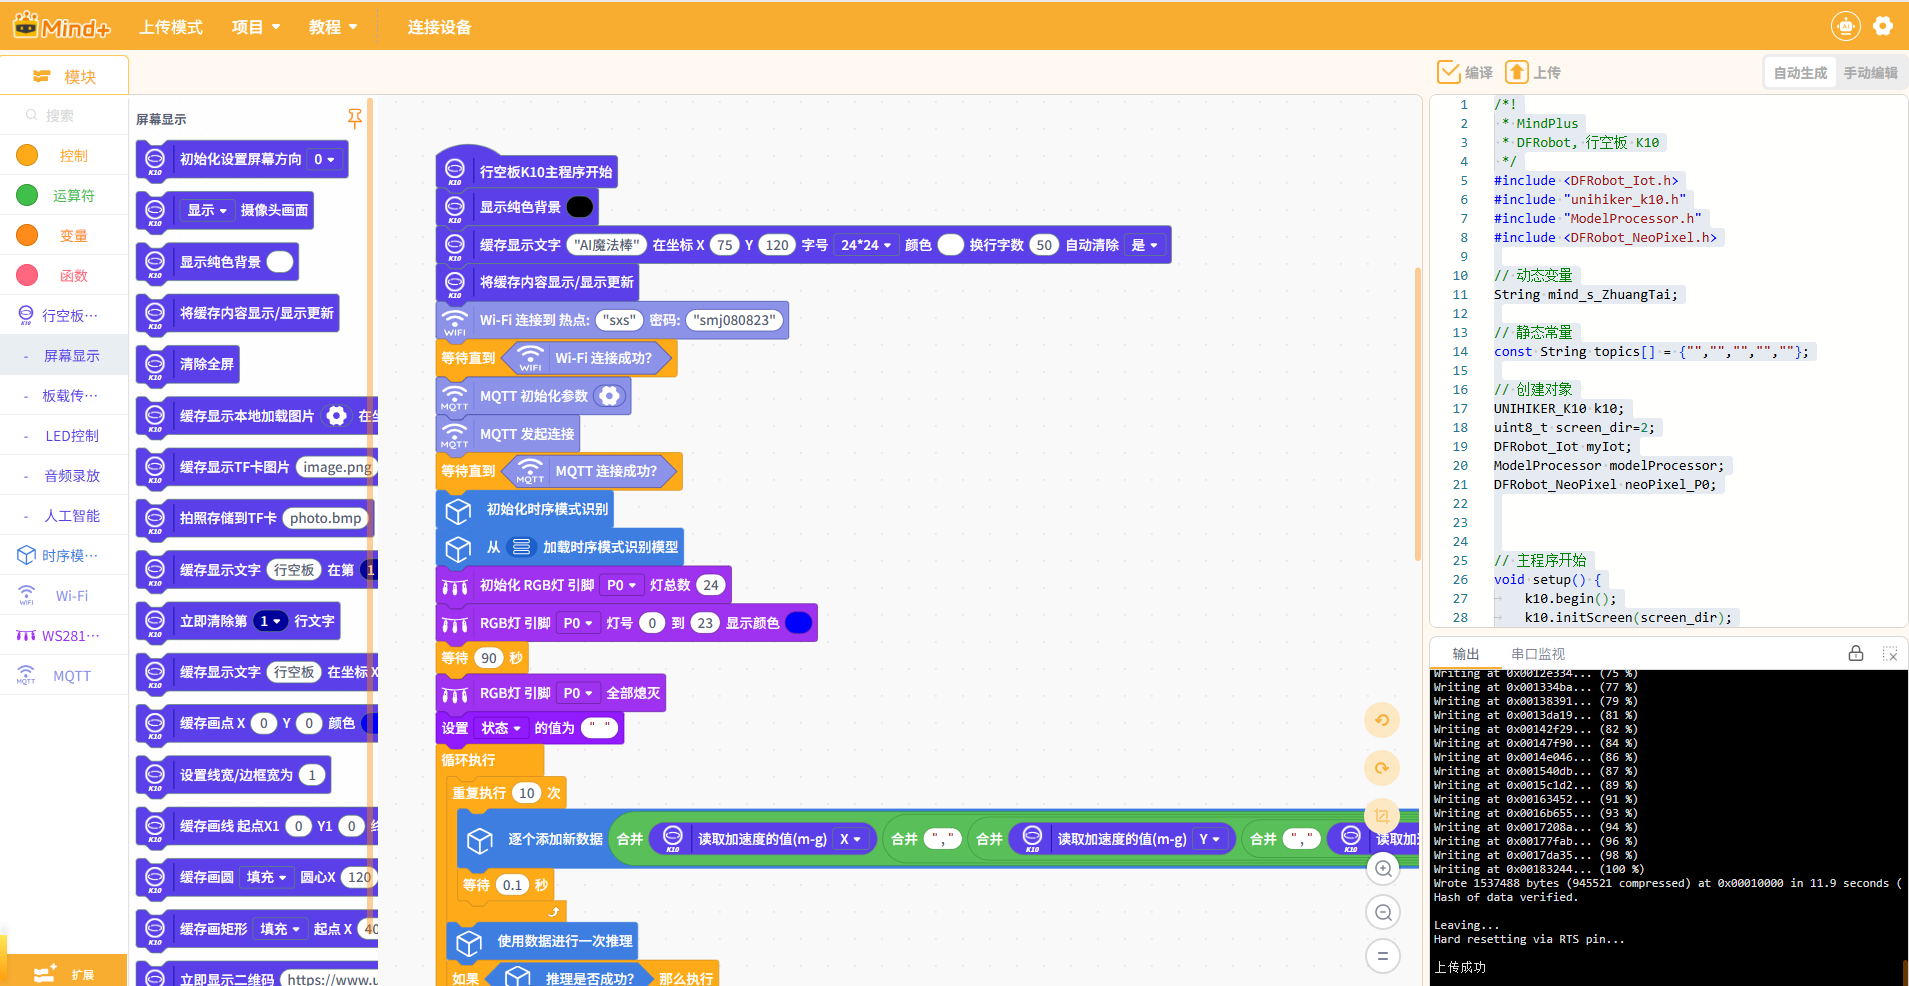Click the undo arrow button on canvas
Viewport: 1909px width, 986px height.
[1382, 720]
